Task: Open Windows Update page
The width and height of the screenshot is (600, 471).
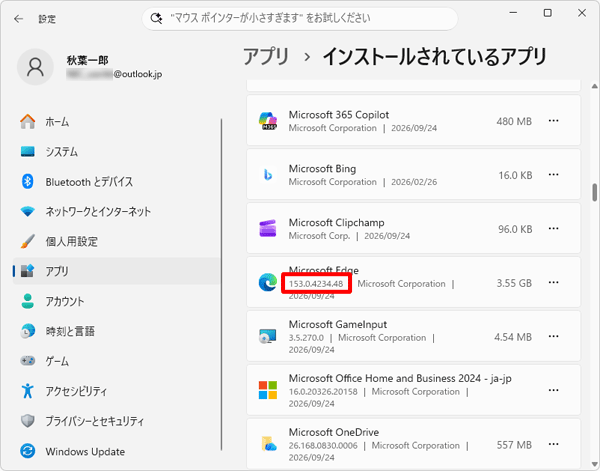Action: click(x=117, y=451)
